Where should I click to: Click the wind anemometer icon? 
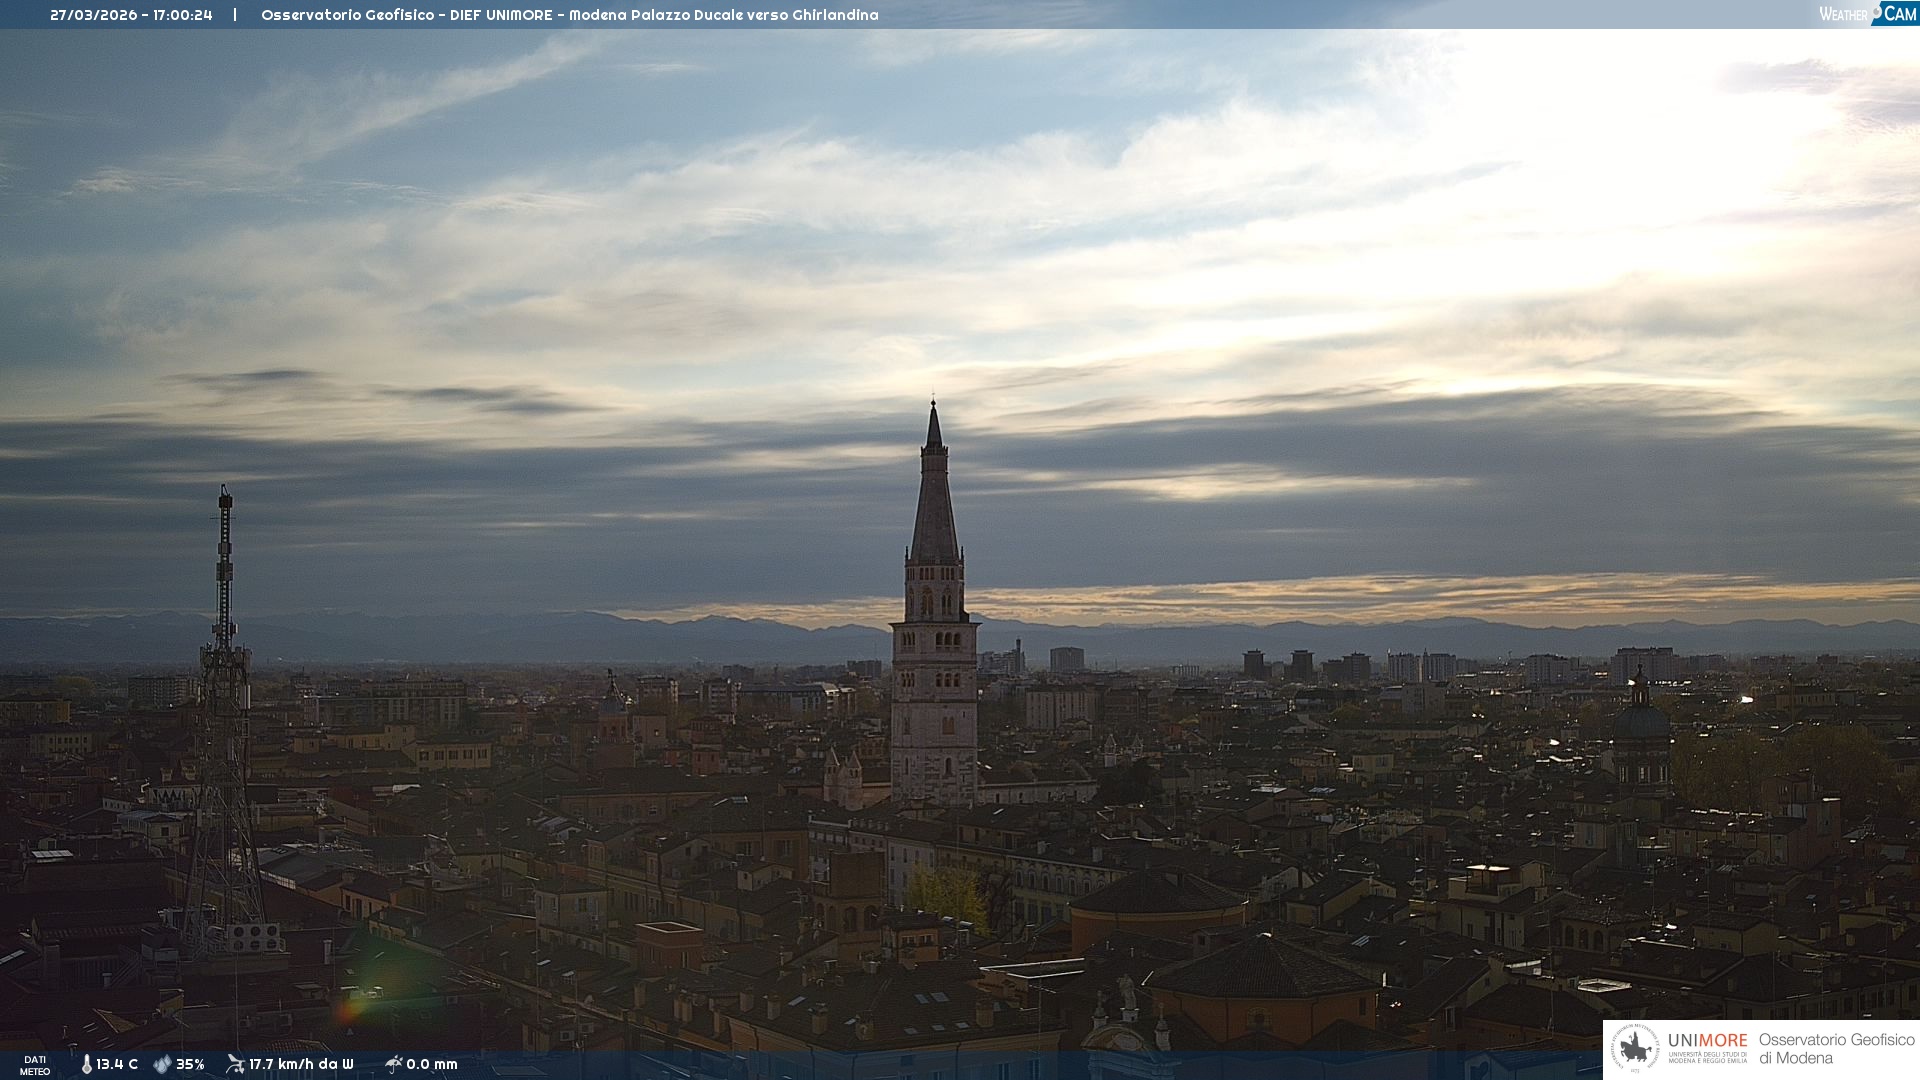click(x=235, y=1064)
